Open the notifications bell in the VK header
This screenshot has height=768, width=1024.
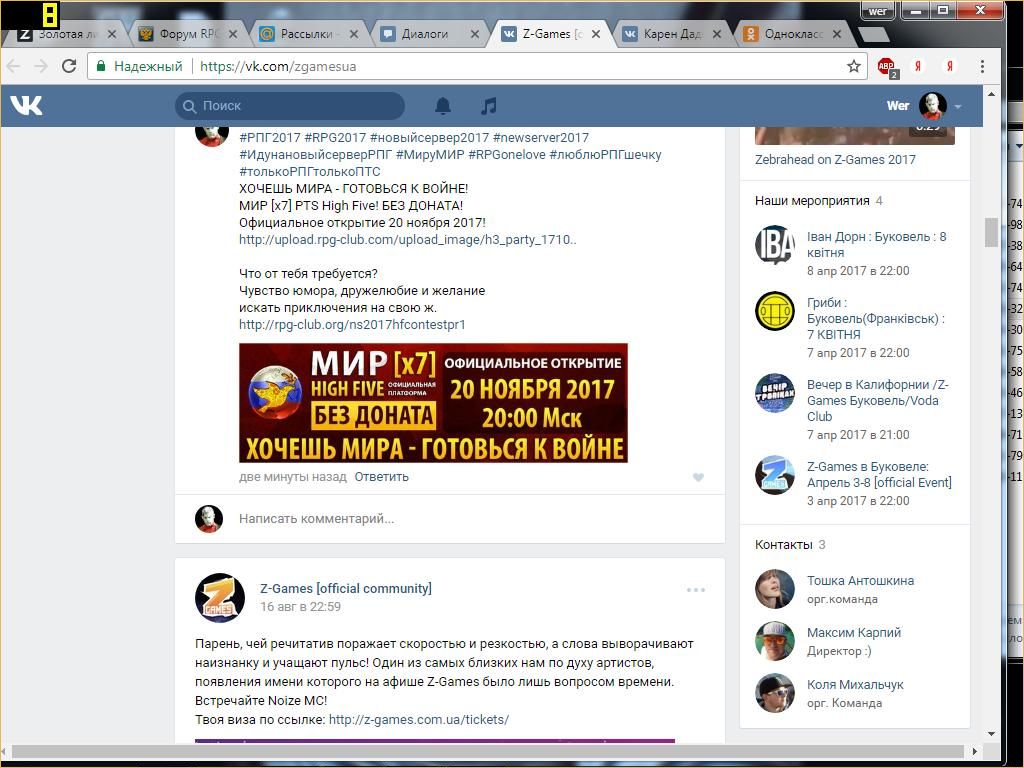(x=443, y=106)
